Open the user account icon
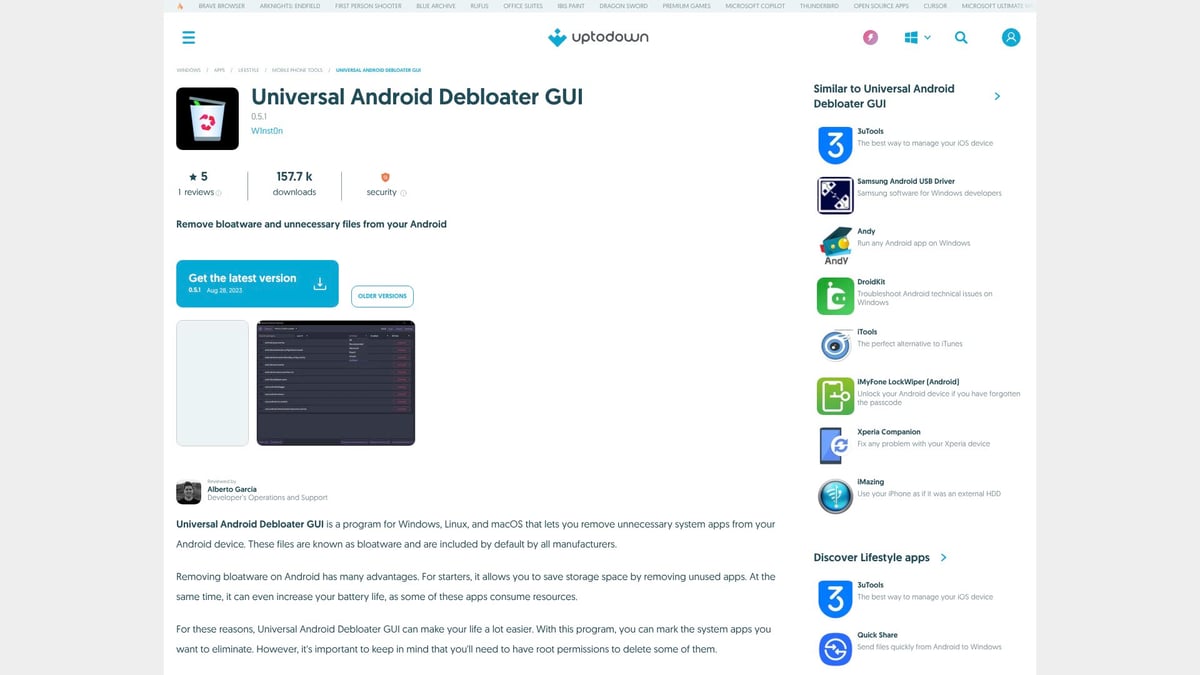 [x=1011, y=37]
